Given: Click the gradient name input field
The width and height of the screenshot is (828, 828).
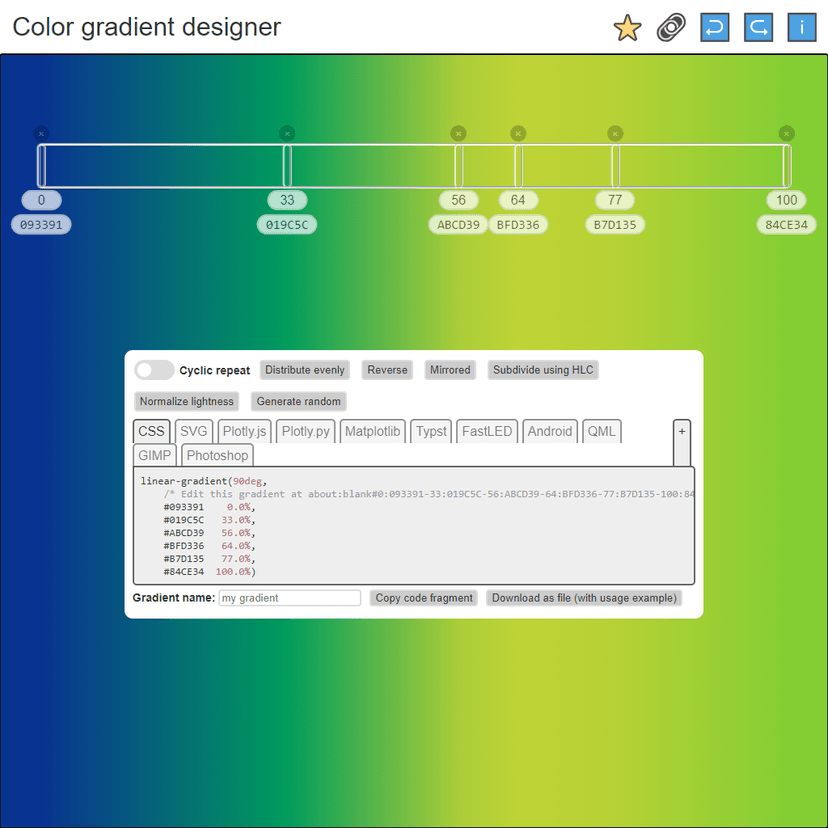Looking at the screenshot, I should [289, 597].
